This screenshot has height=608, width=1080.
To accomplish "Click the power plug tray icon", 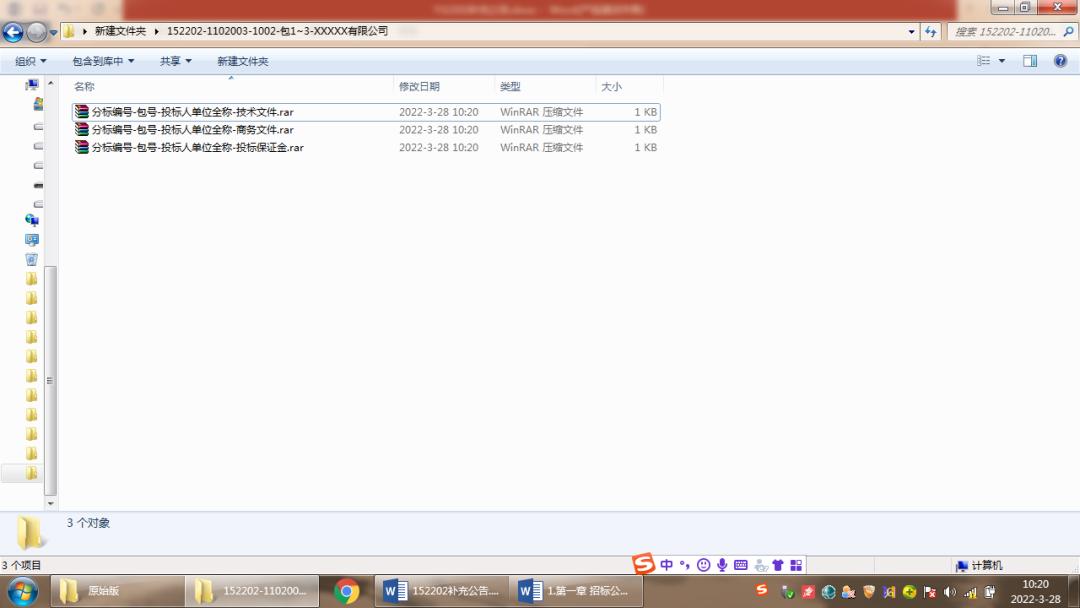I will pyautogui.click(x=990, y=592).
